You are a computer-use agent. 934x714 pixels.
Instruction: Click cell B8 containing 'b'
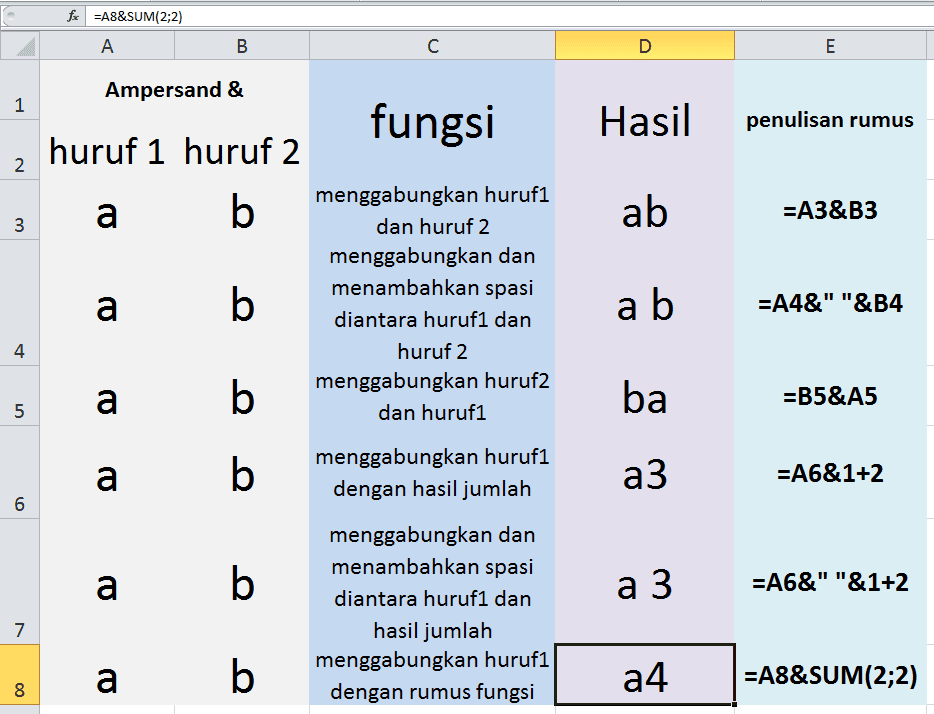click(x=242, y=675)
